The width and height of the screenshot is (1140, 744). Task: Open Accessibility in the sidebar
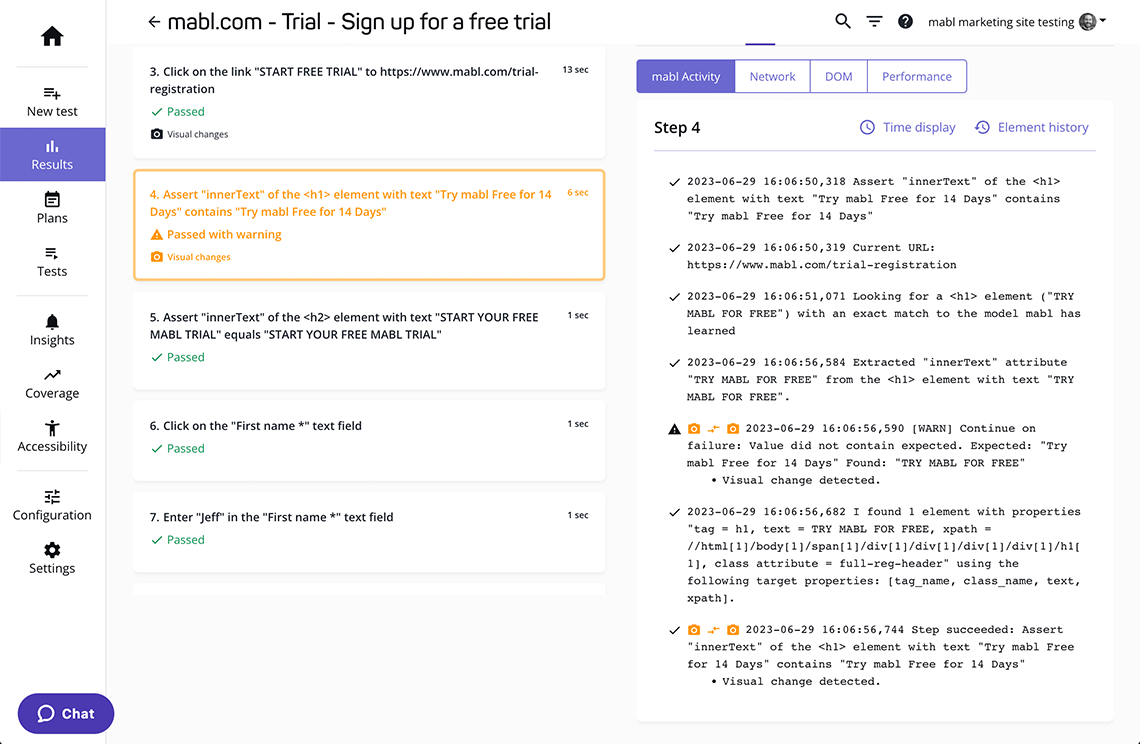click(52, 436)
